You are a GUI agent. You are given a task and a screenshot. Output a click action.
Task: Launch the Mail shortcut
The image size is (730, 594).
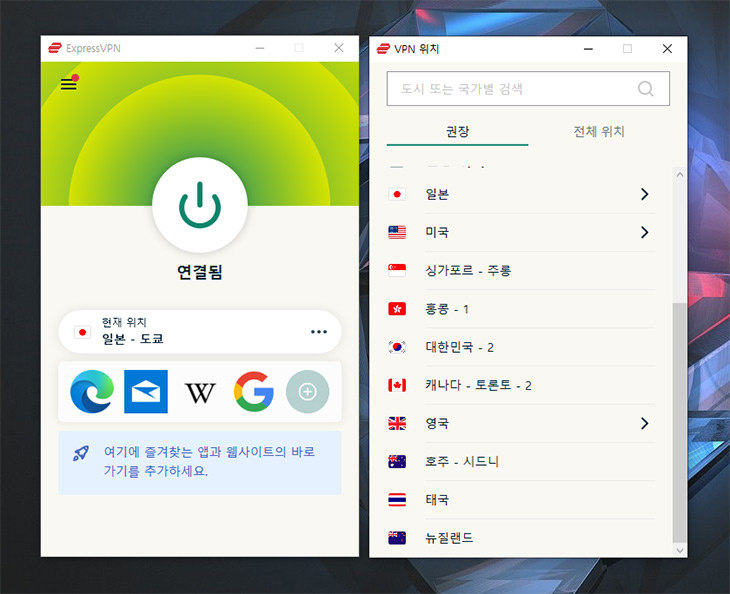[x=146, y=392]
